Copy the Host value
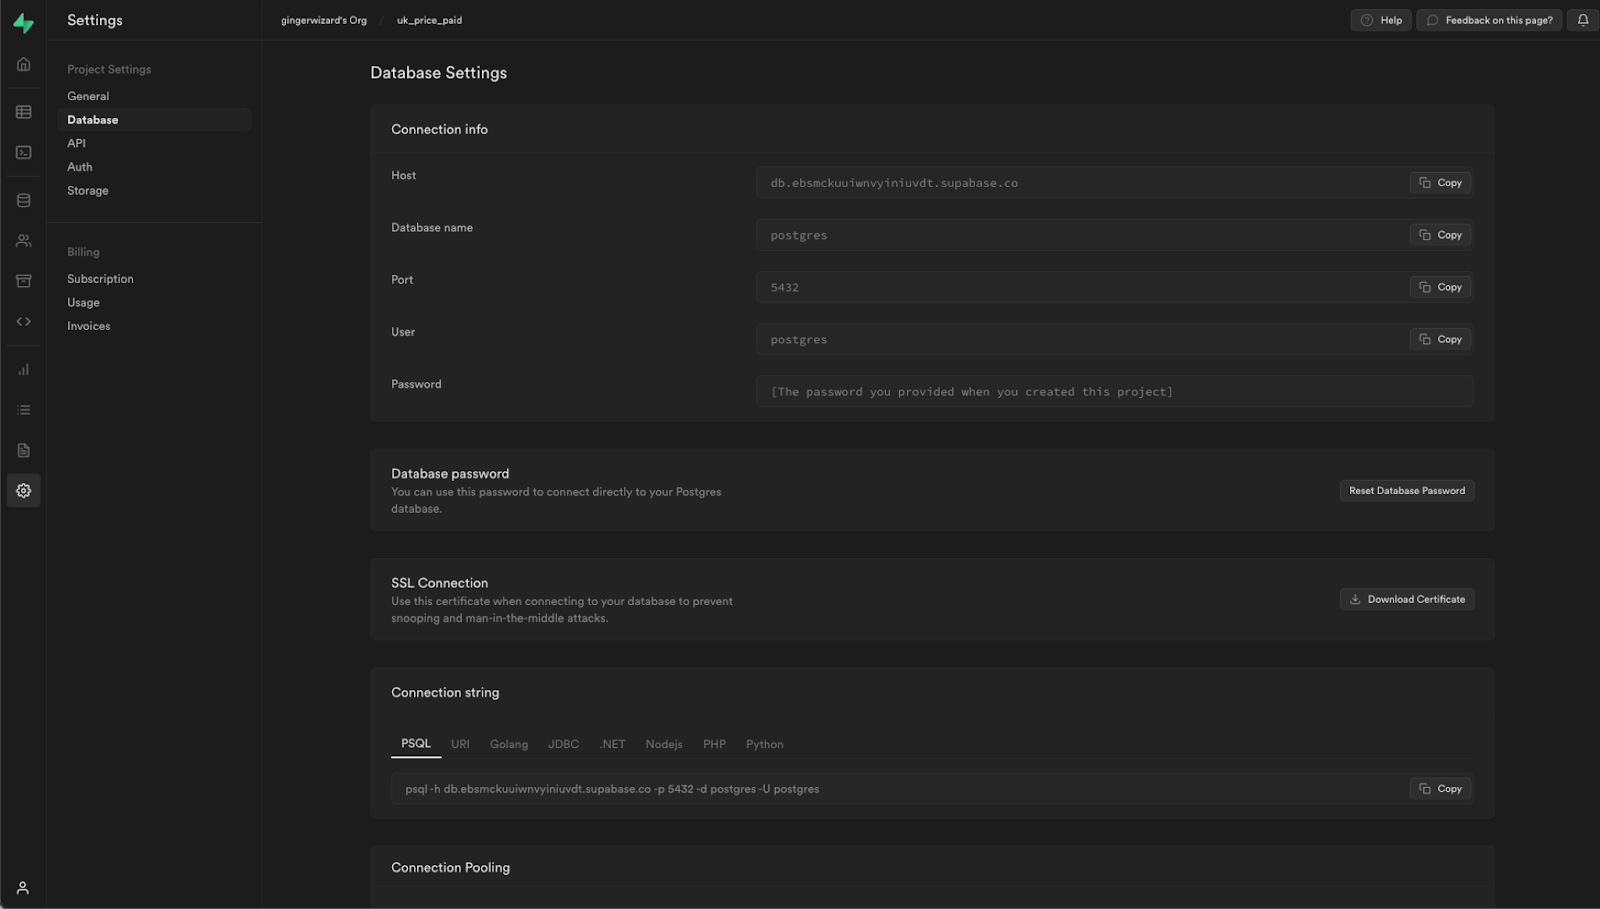Image resolution: width=1600 pixels, height=909 pixels. tap(1440, 183)
